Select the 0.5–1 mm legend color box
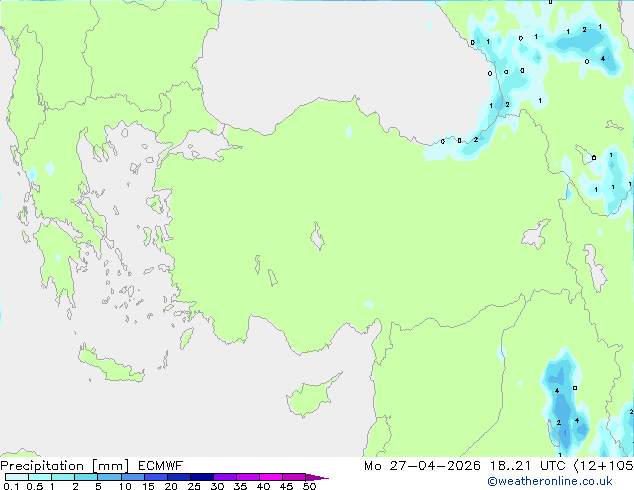Image resolution: width=634 pixels, height=490 pixels. [40, 477]
